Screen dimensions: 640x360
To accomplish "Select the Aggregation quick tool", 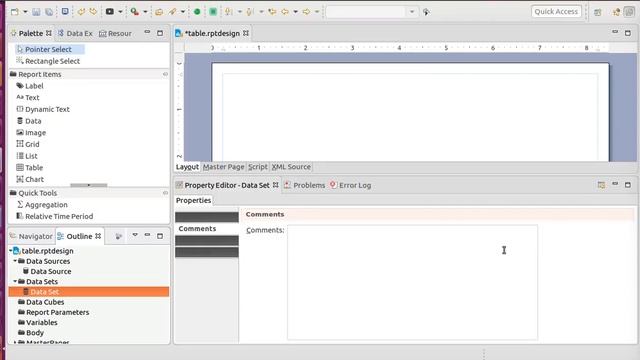I will (x=42, y=204).
